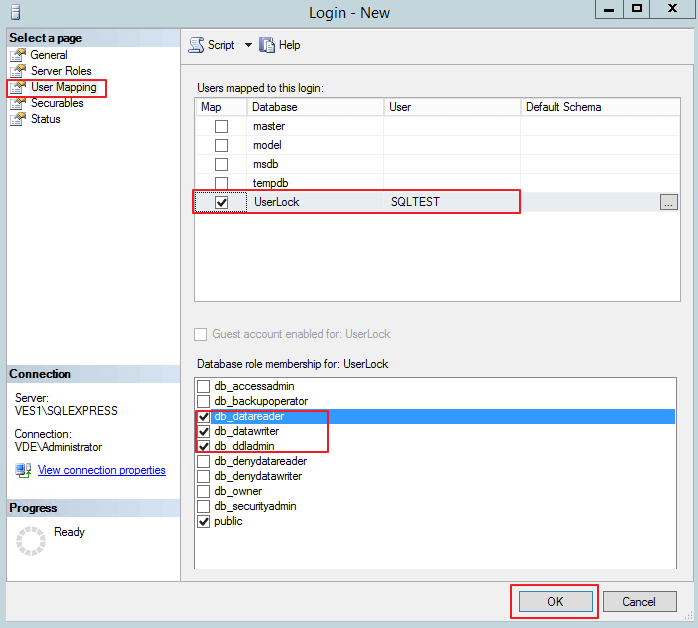Click the Server Roles page icon
The image size is (698, 628).
point(18,71)
